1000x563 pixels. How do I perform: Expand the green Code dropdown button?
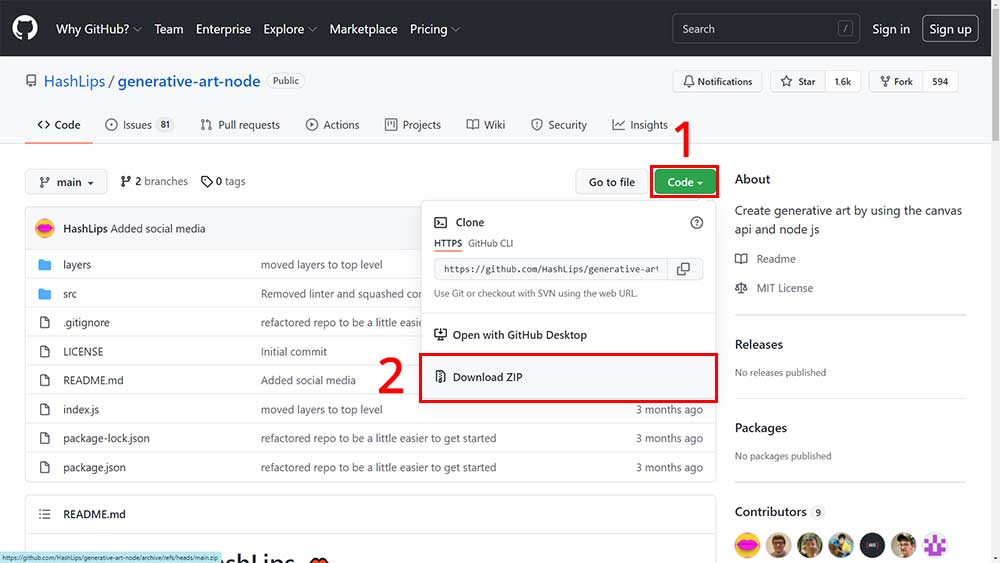point(685,182)
